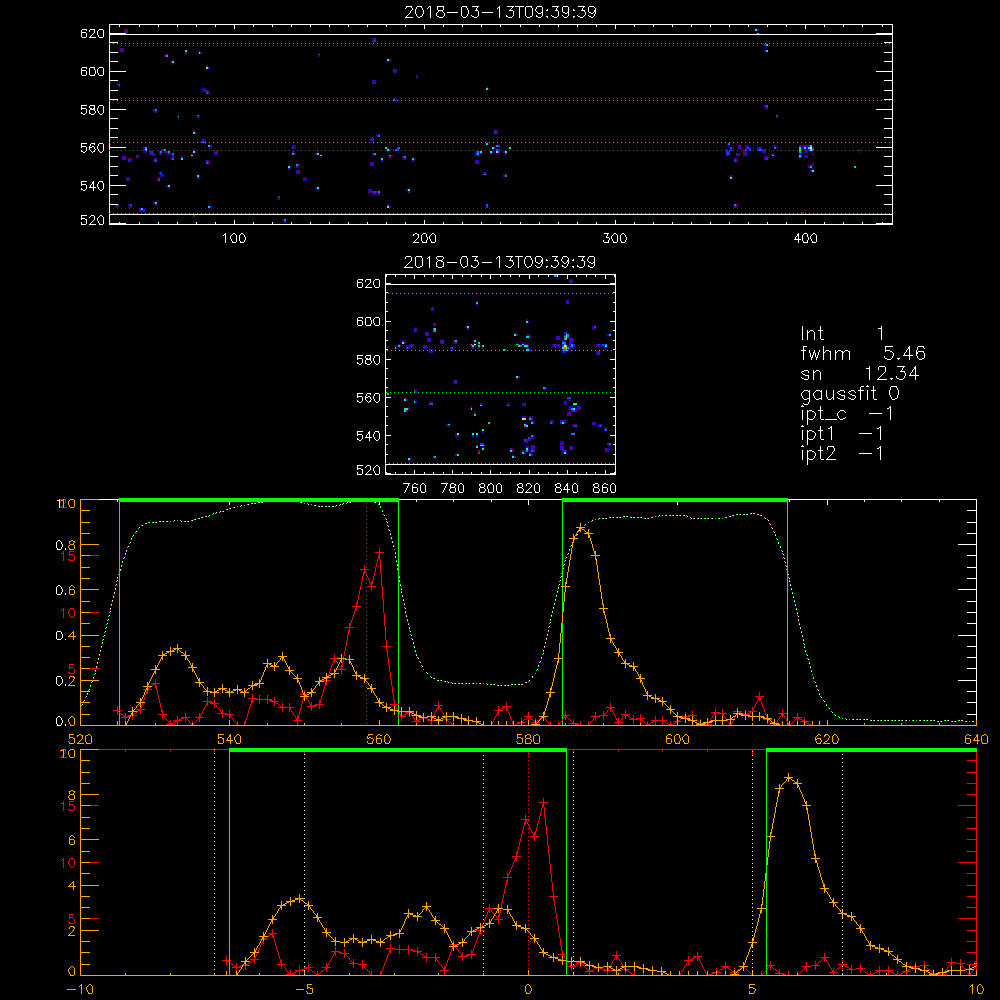Click the 400 x-axis label of top image

point(805,239)
